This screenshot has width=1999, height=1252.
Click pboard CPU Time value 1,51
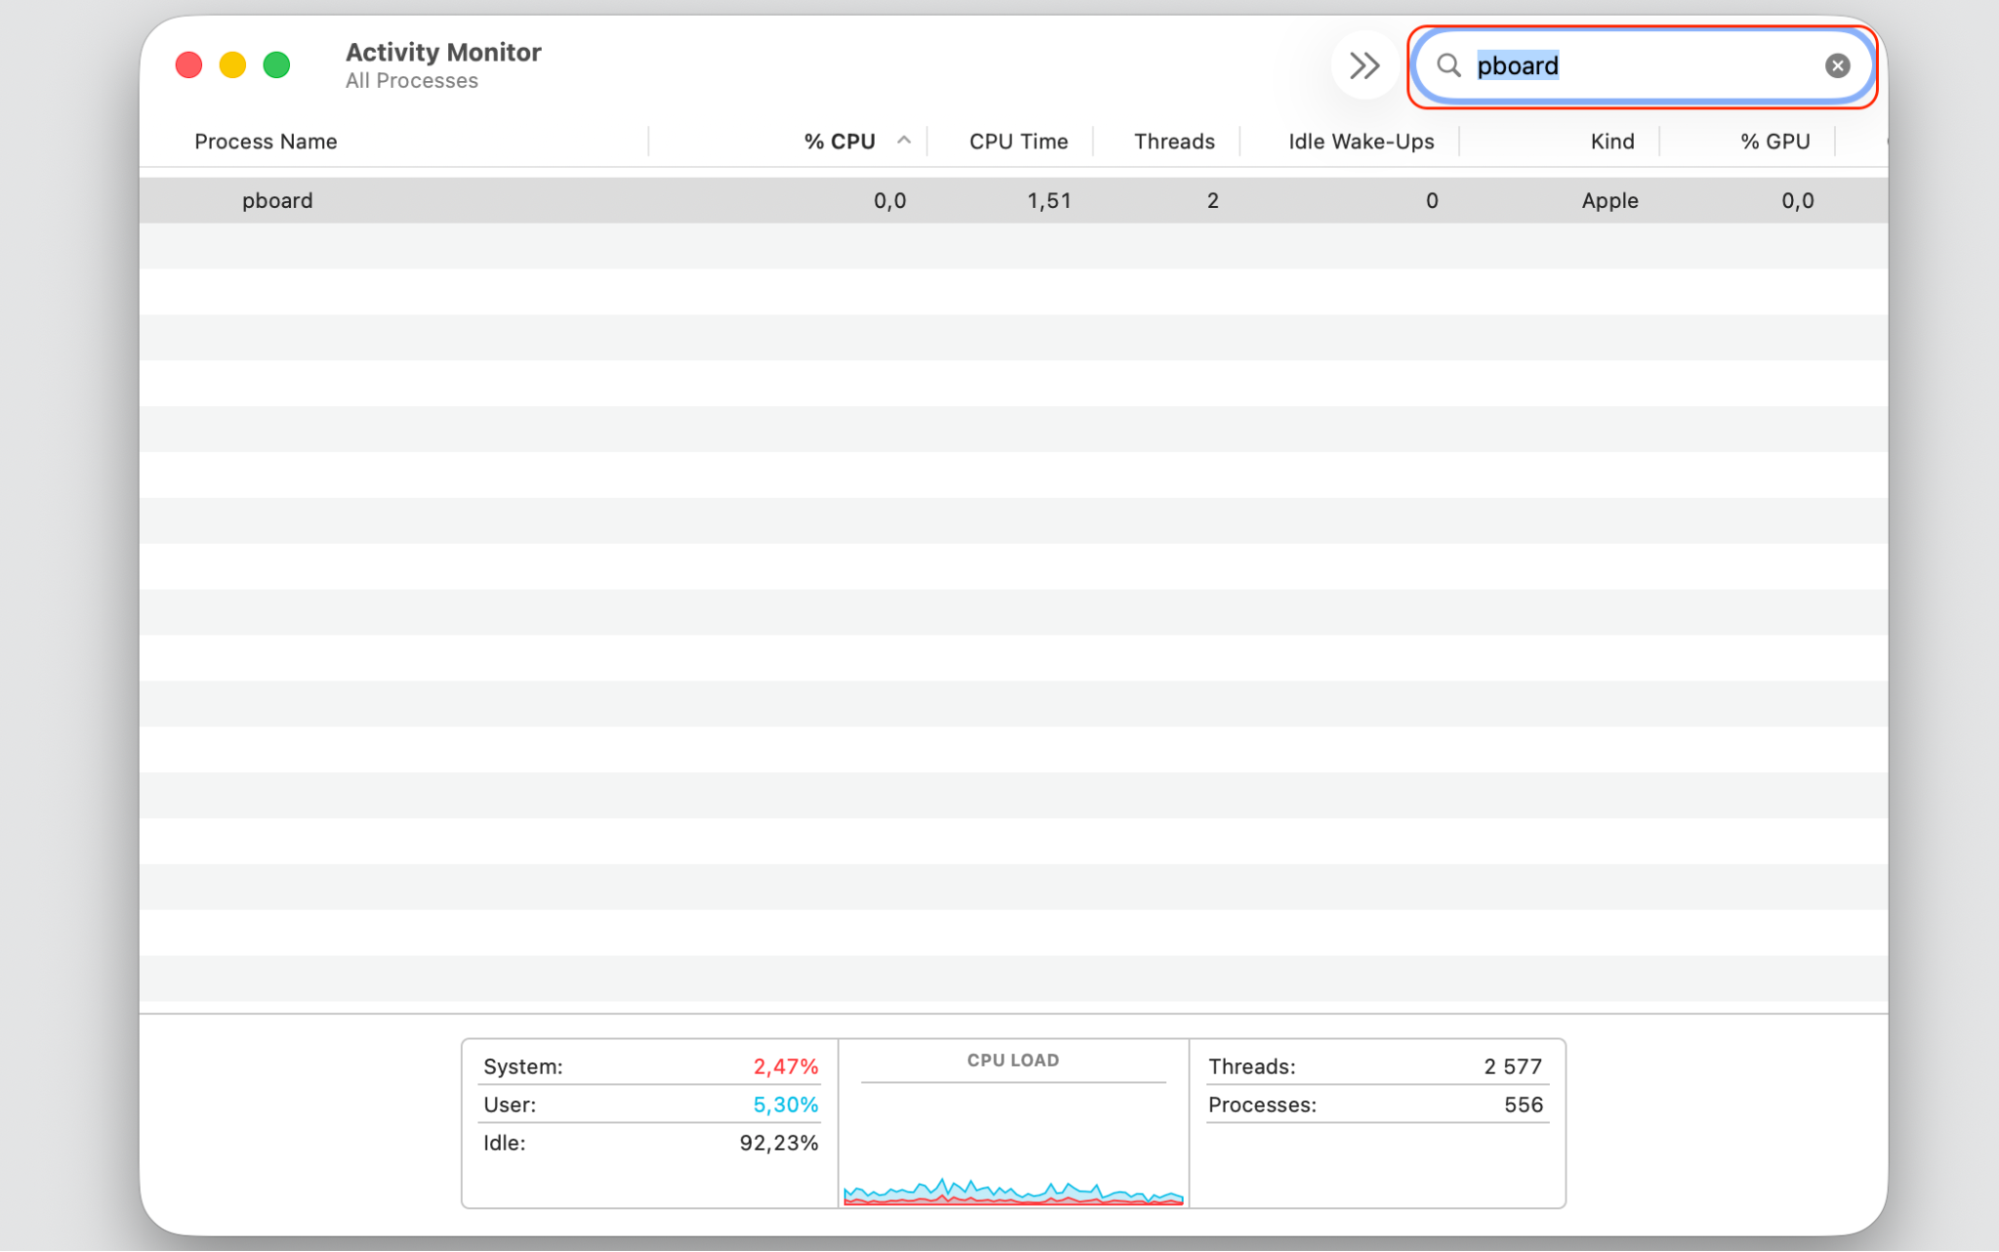click(x=1049, y=201)
